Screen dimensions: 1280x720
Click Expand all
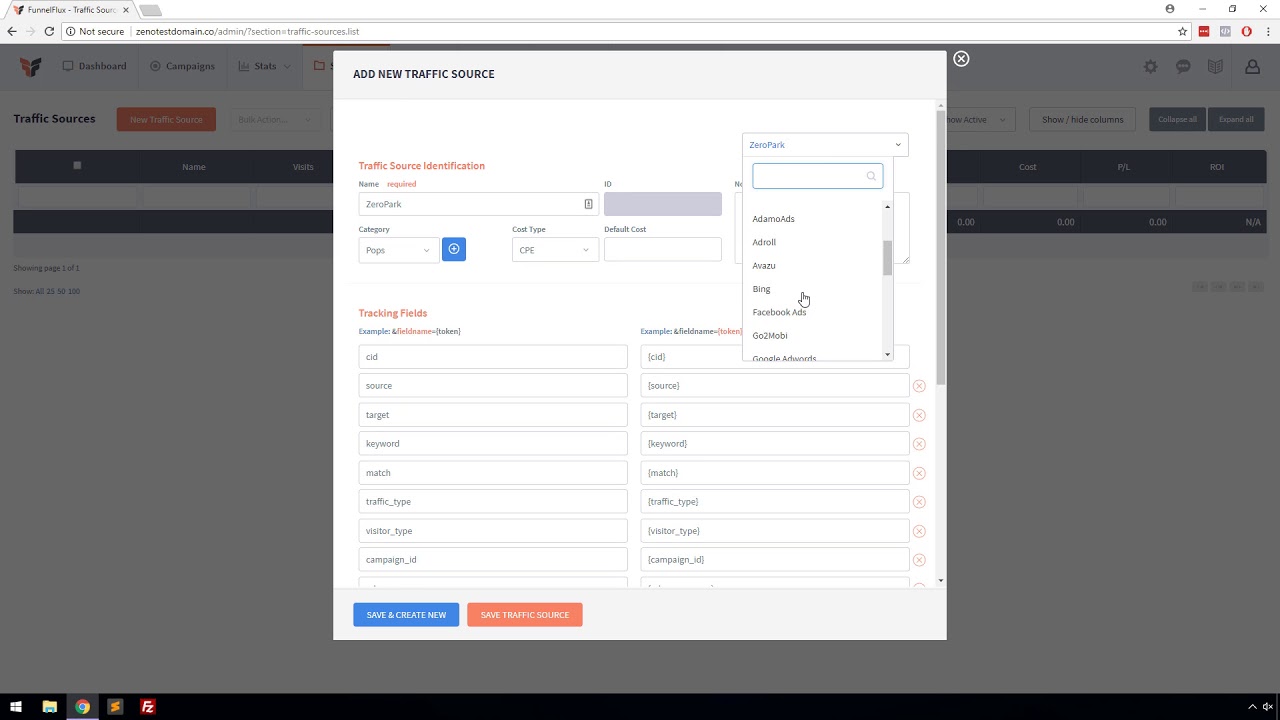coord(1236,119)
